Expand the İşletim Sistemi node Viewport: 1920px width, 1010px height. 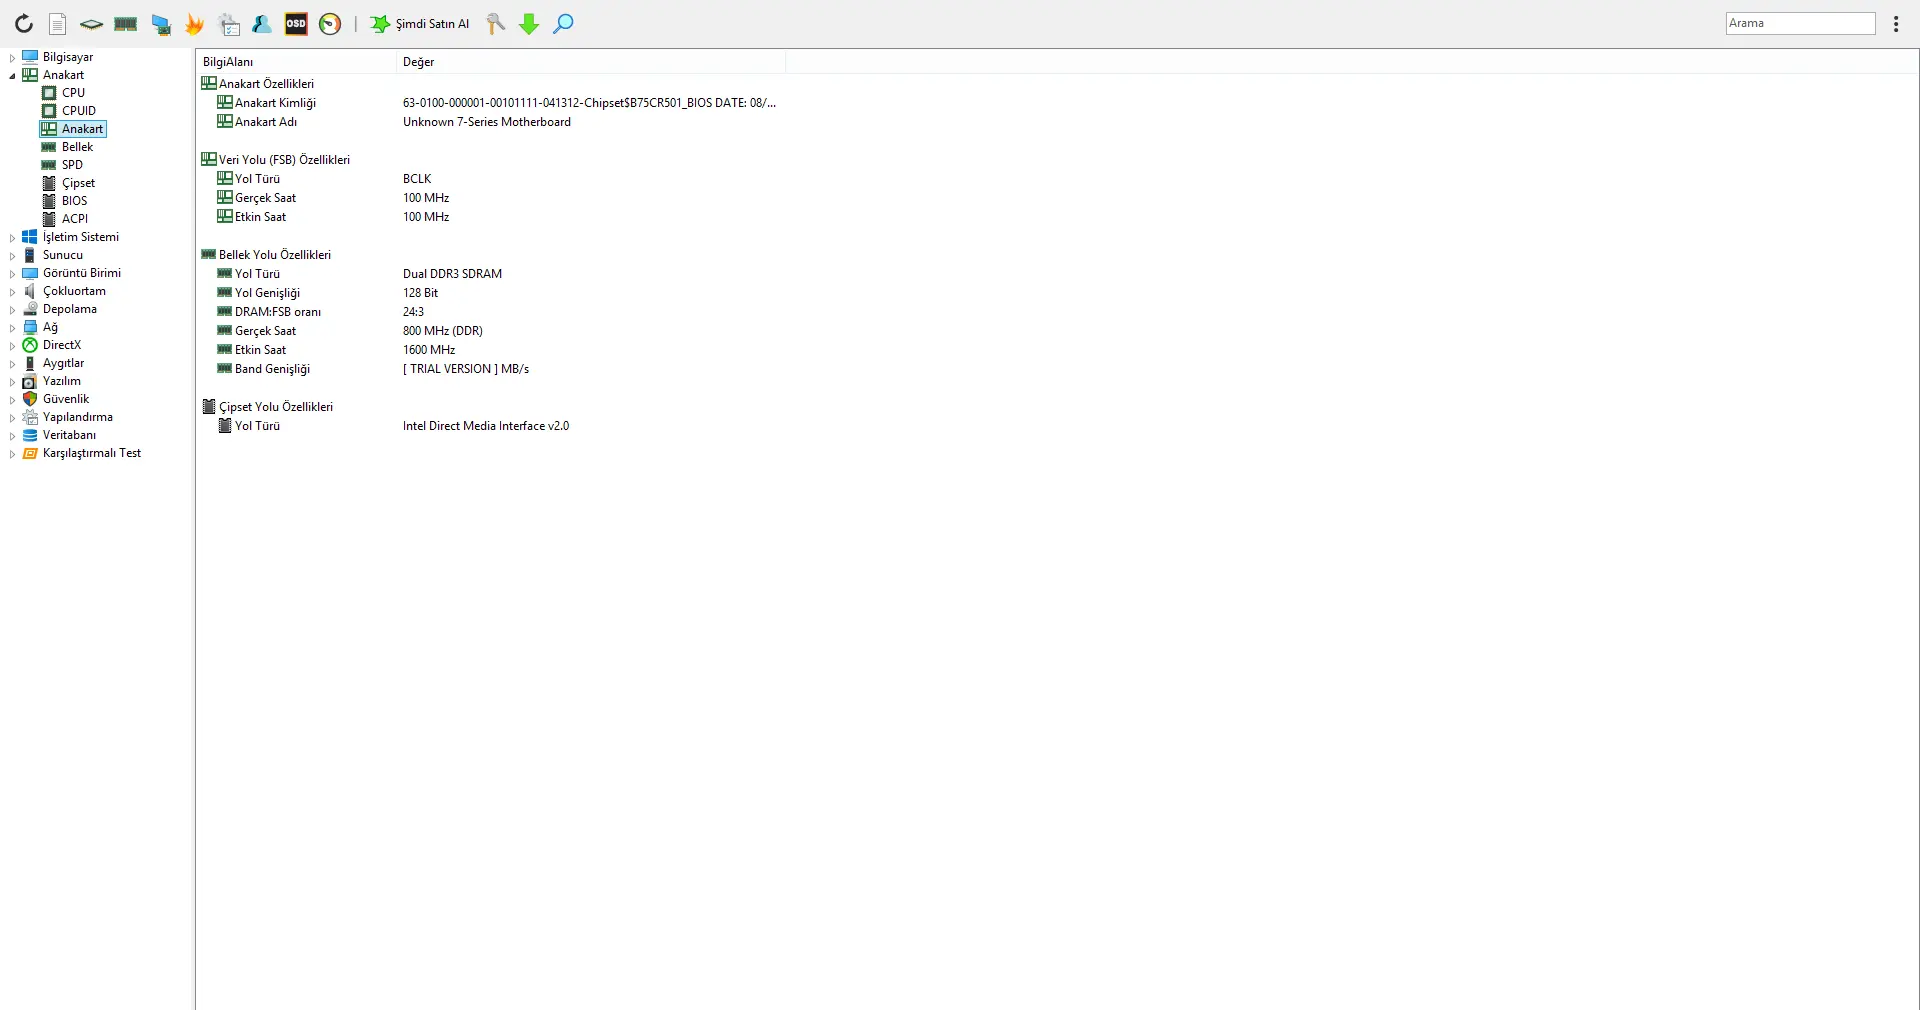coord(12,238)
